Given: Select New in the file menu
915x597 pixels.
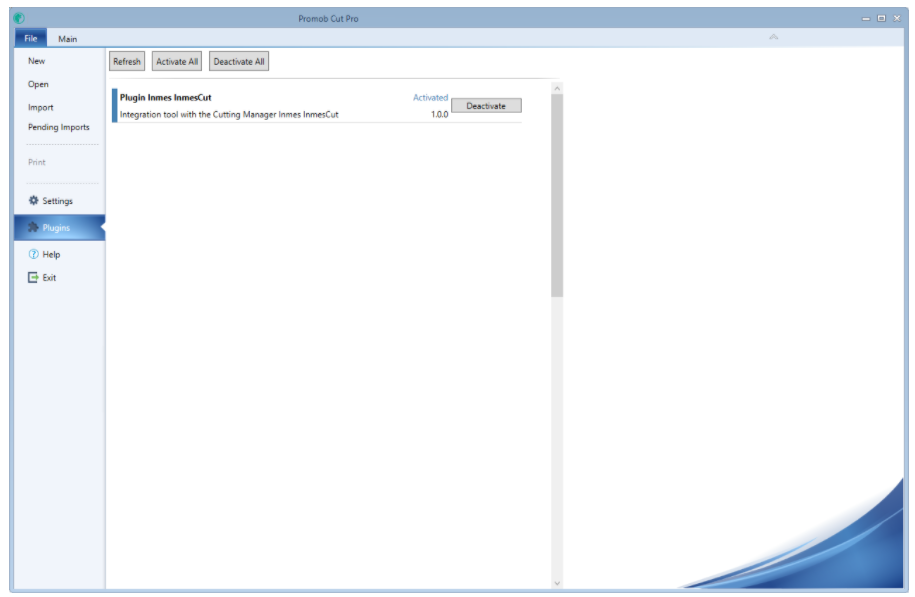Looking at the screenshot, I should coord(36,61).
